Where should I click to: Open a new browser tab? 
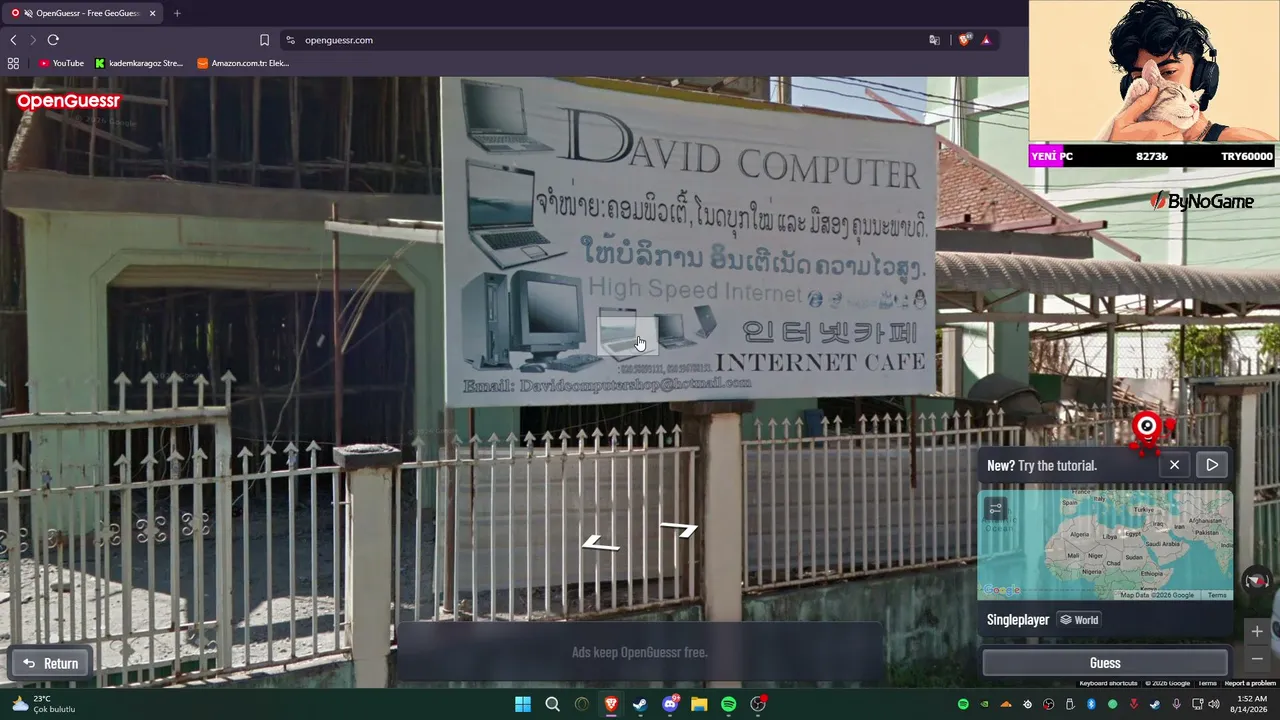pos(177,13)
